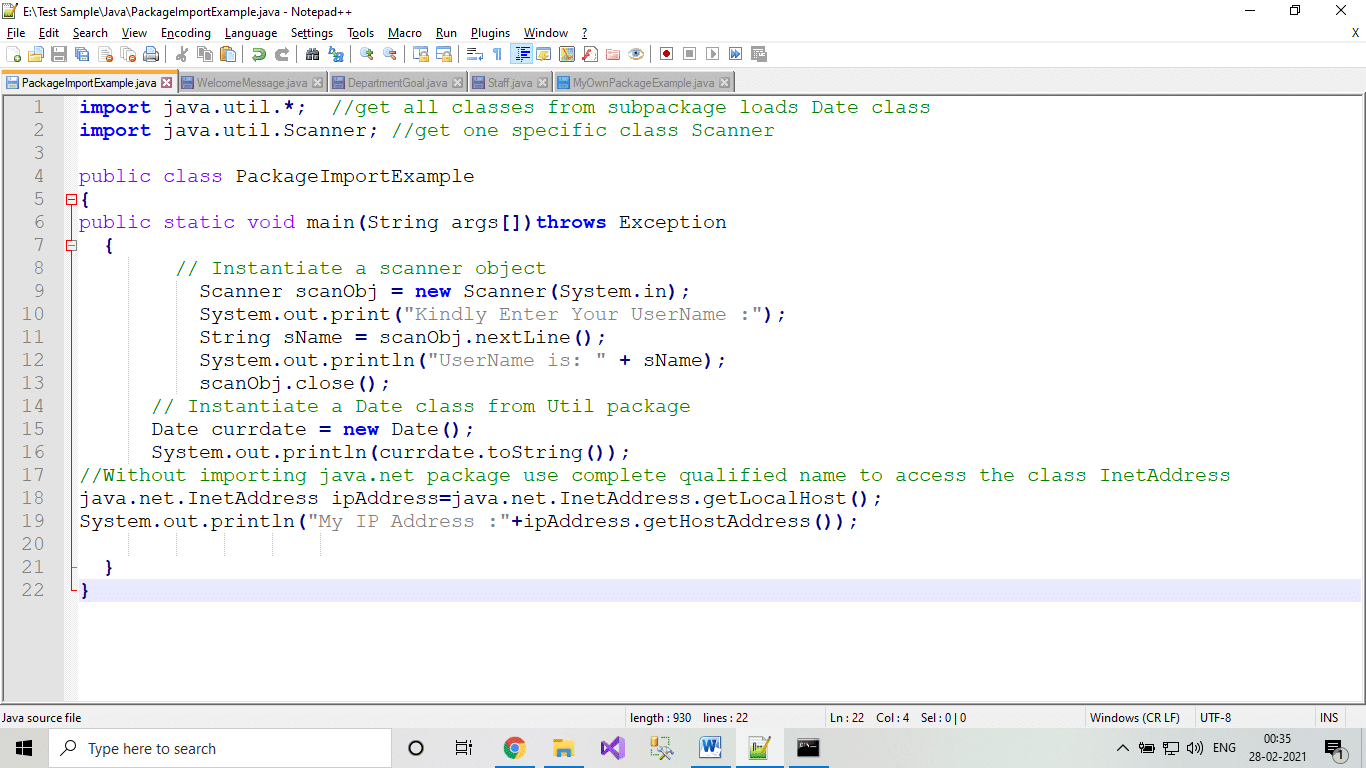Click the Zoom In toolbar icon
The width and height of the screenshot is (1366, 768).
[x=365, y=53]
